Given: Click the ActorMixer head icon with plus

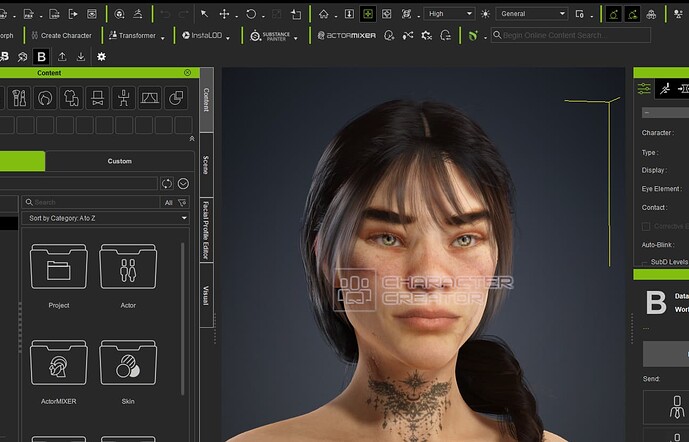Looking at the screenshot, I should pyautogui.click(x=389, y=36).
